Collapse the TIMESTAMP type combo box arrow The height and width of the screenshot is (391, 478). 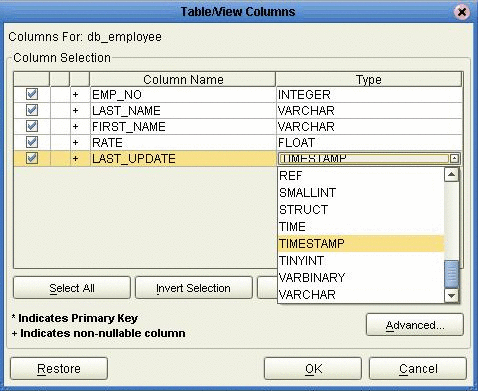click(454, 158)
